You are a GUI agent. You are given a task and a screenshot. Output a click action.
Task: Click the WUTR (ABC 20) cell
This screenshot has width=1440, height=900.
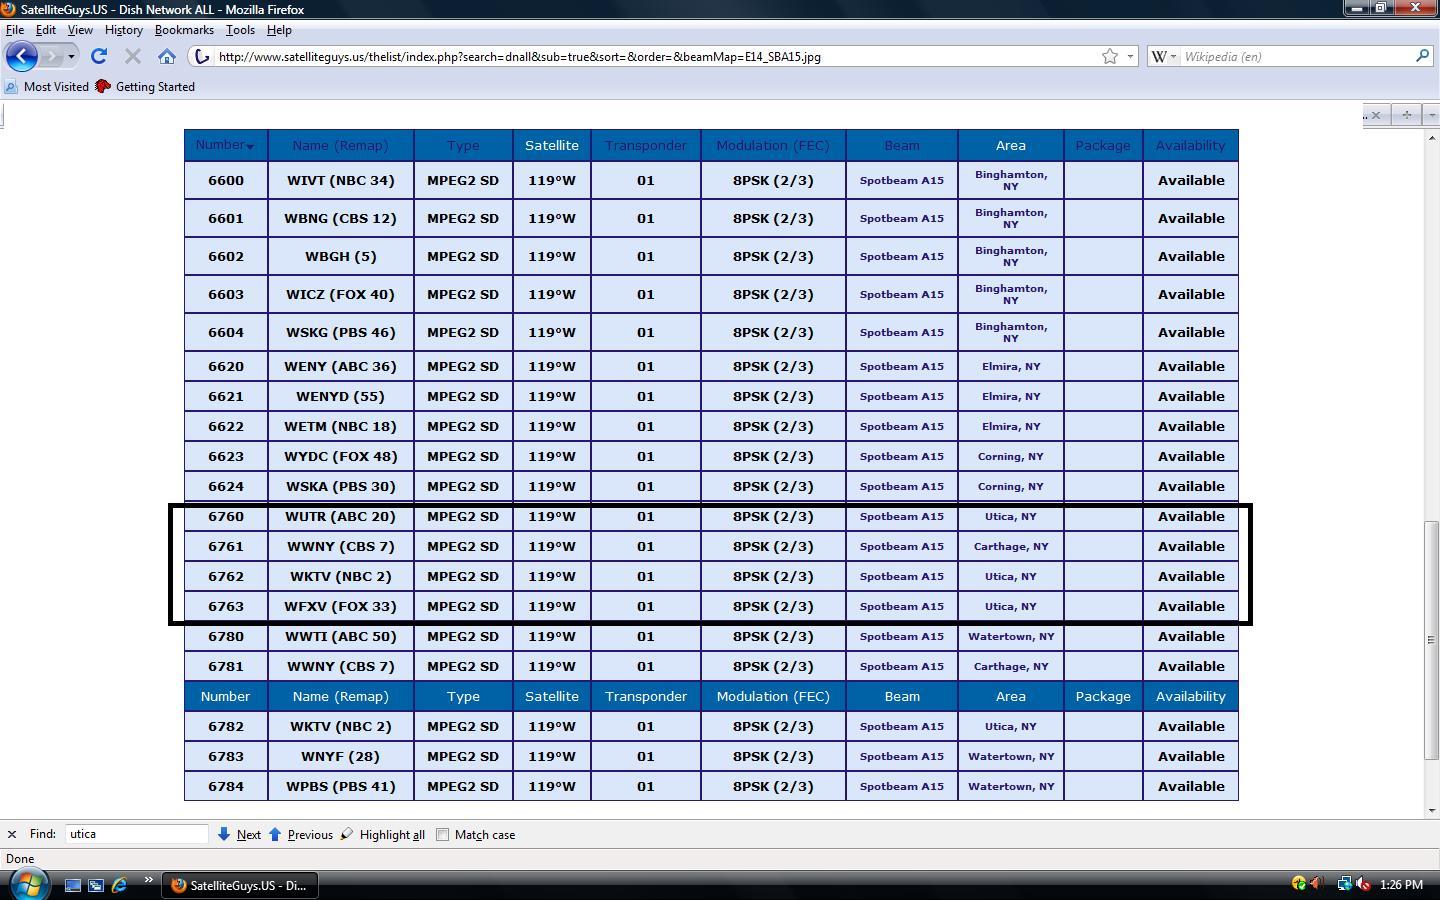341,516
